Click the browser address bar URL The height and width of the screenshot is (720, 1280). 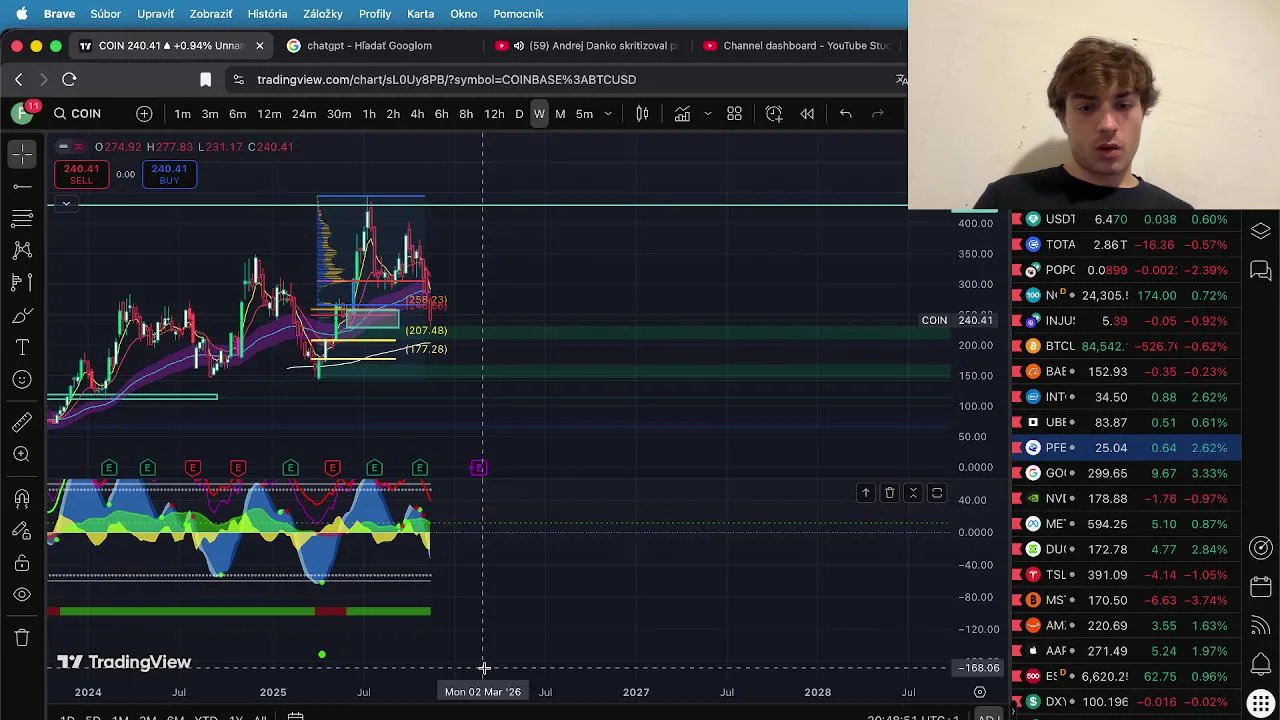(446, 80)
